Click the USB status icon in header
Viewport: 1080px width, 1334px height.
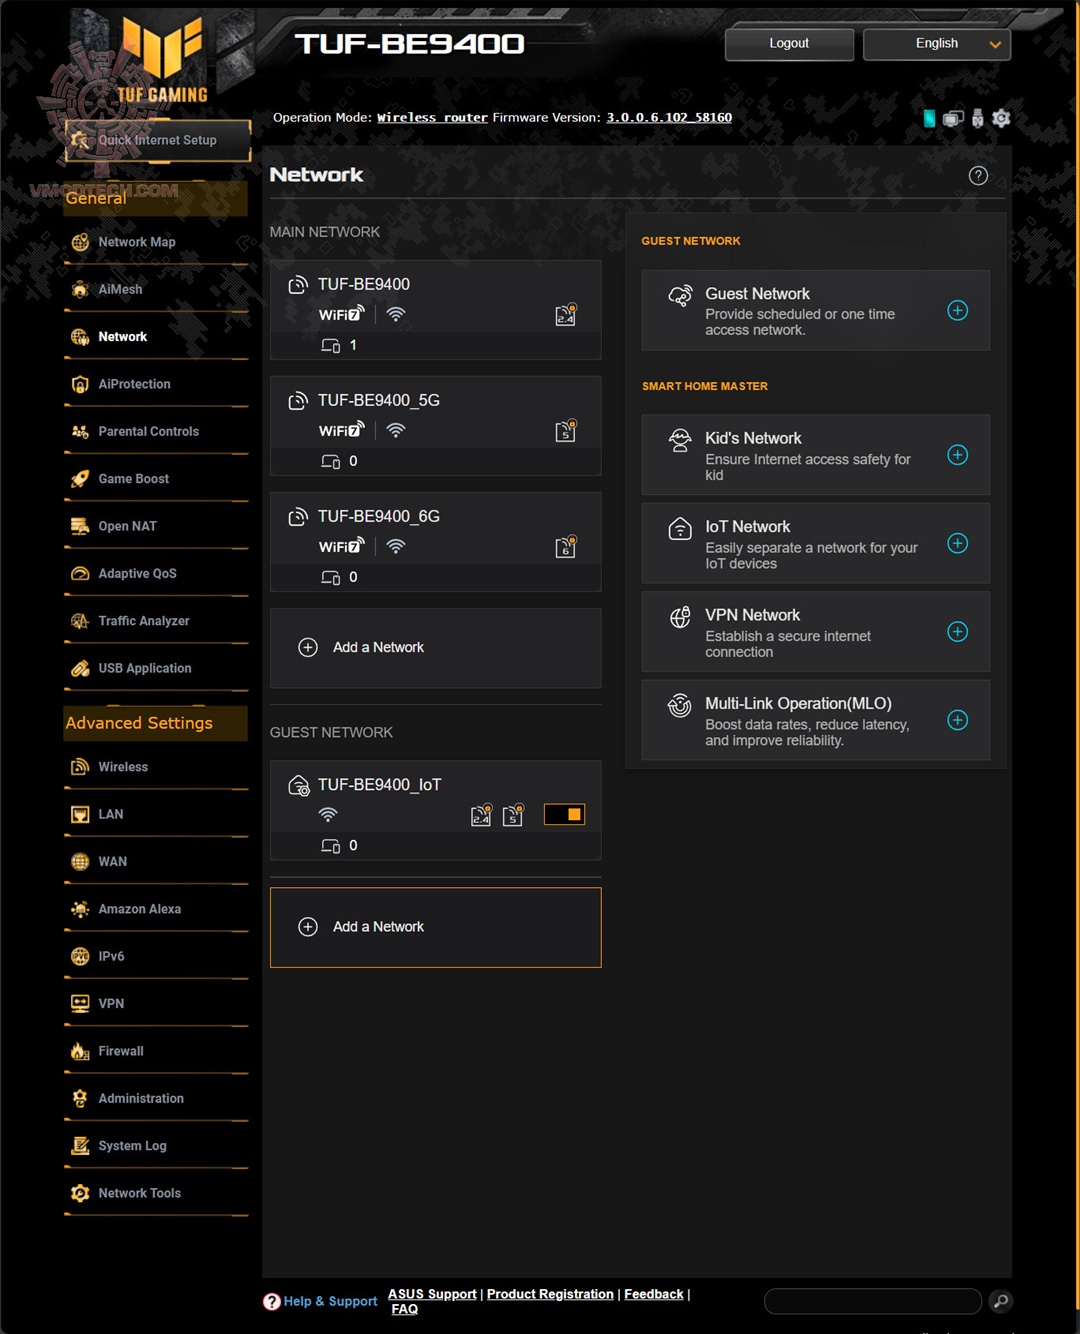(977, 119)
